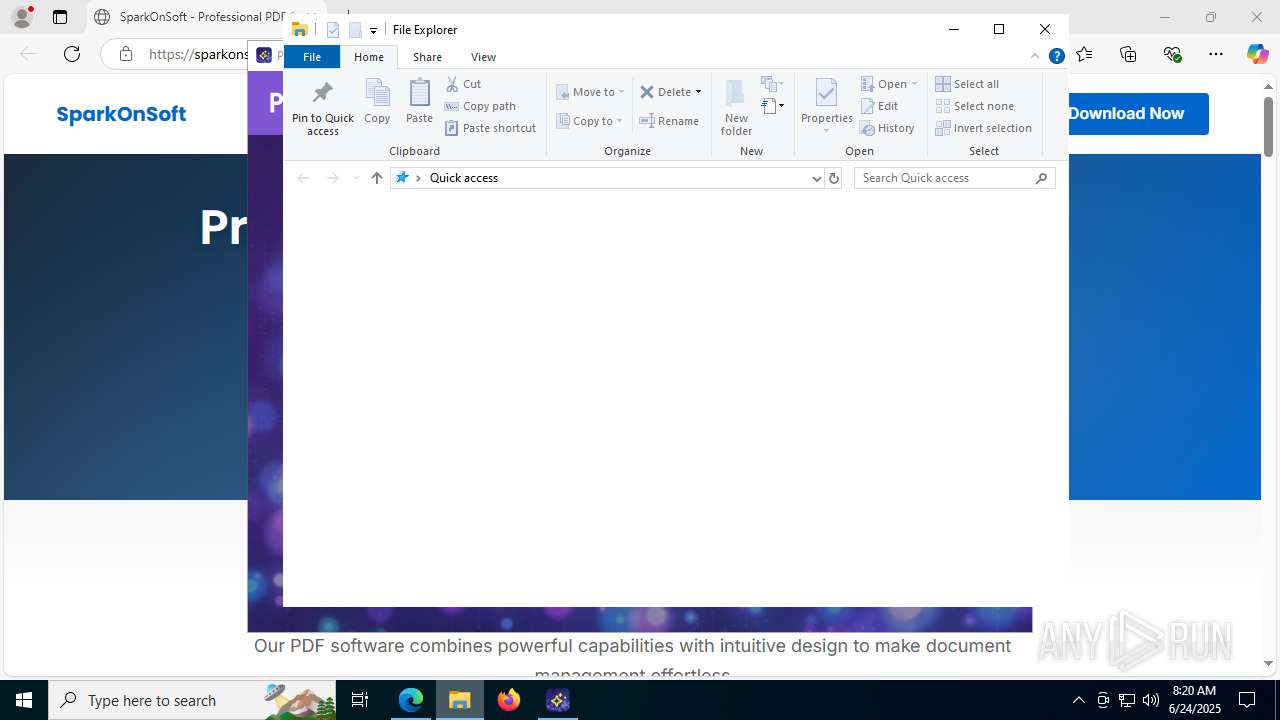1280x720 pixels.
Task: Switch to the View ribbon tab
Action: coord(483,57)
